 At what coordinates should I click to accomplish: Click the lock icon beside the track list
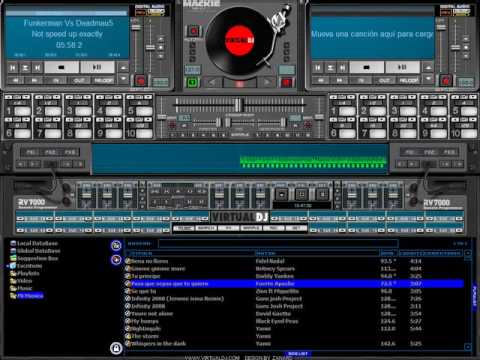pyautogui.click(x=116, y=348)
